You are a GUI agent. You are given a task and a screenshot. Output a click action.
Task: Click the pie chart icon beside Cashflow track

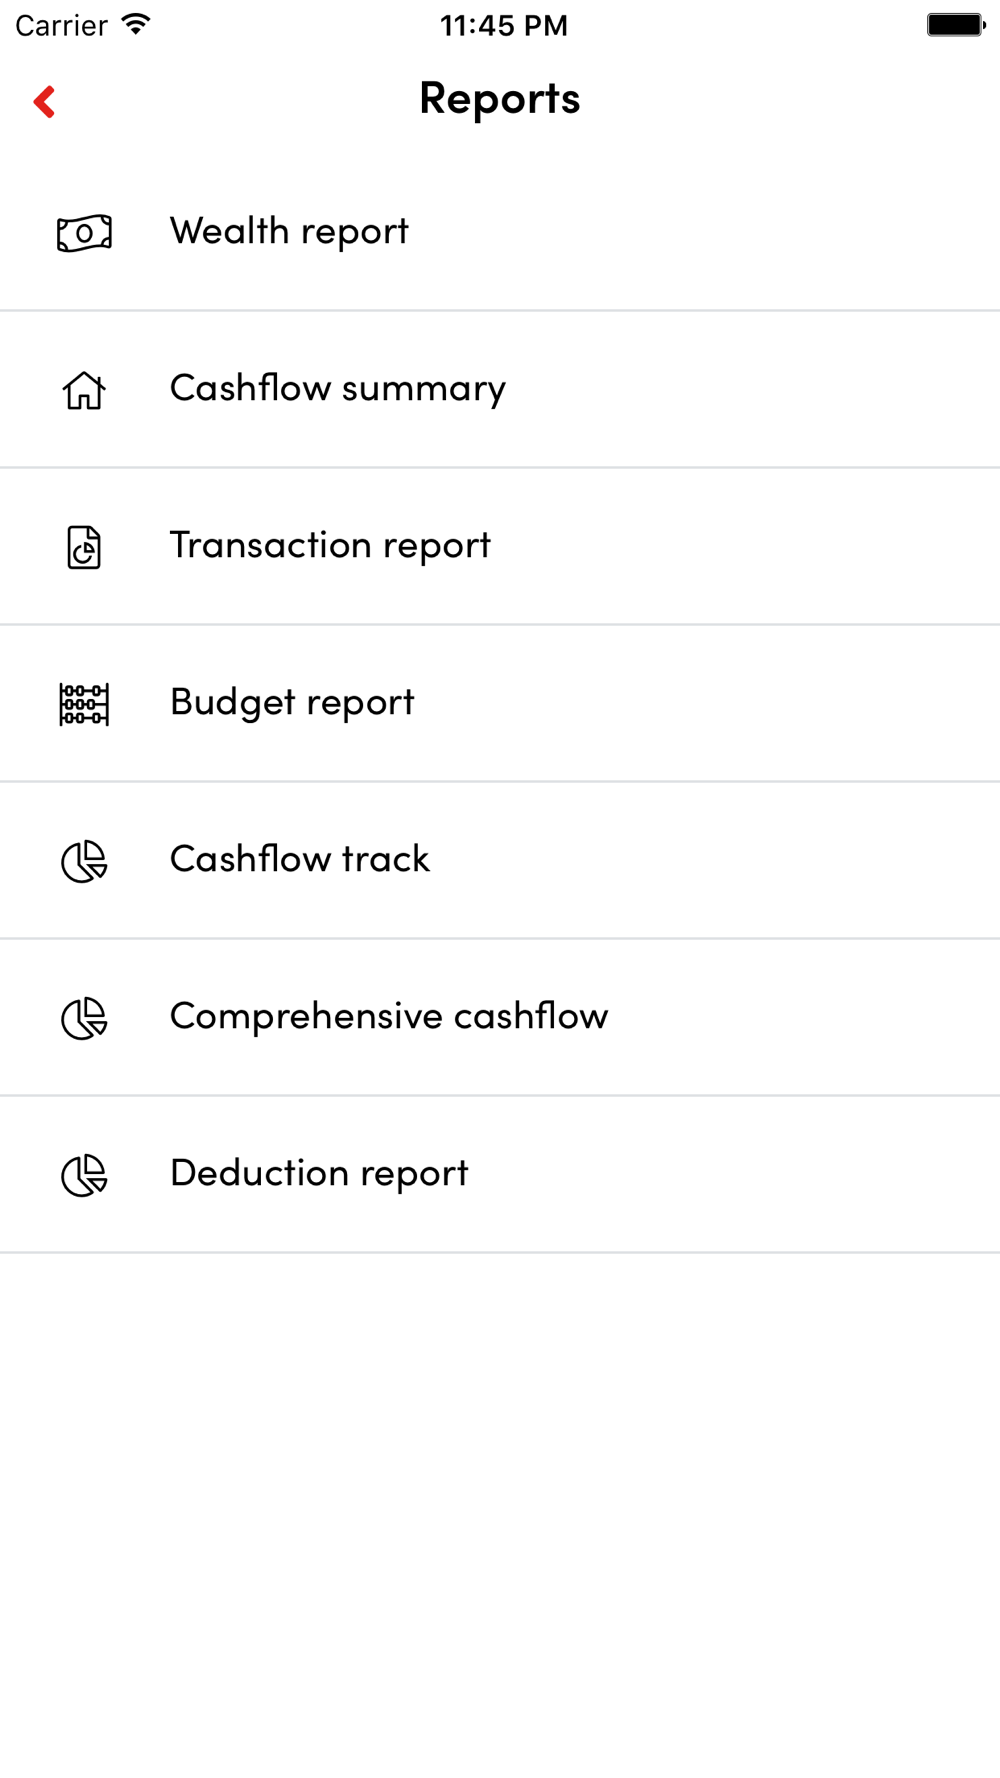[84, 861]
